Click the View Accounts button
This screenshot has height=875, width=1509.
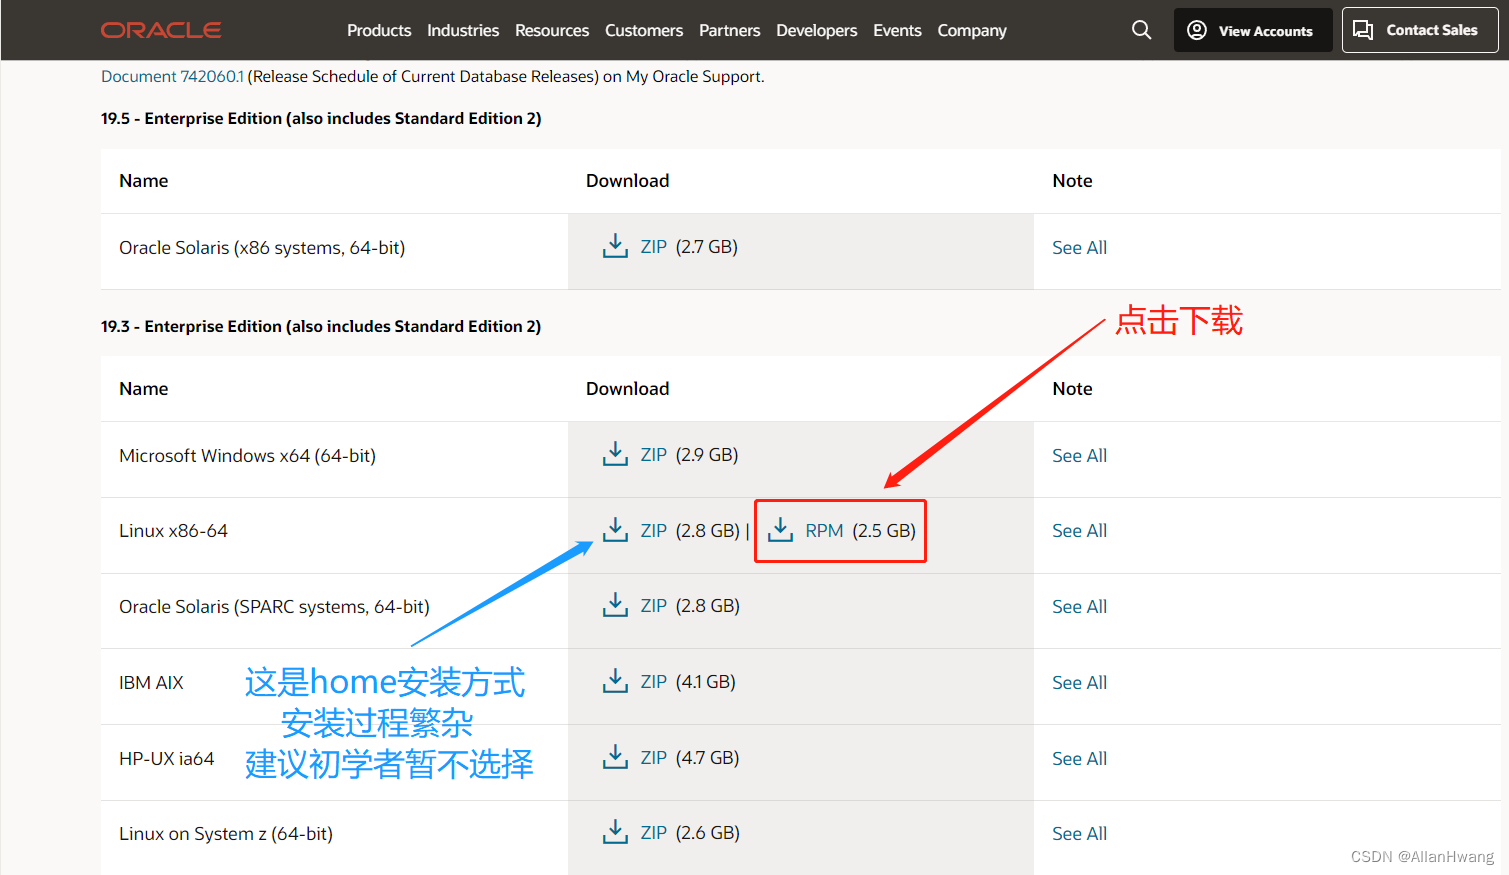point(1253,30)
